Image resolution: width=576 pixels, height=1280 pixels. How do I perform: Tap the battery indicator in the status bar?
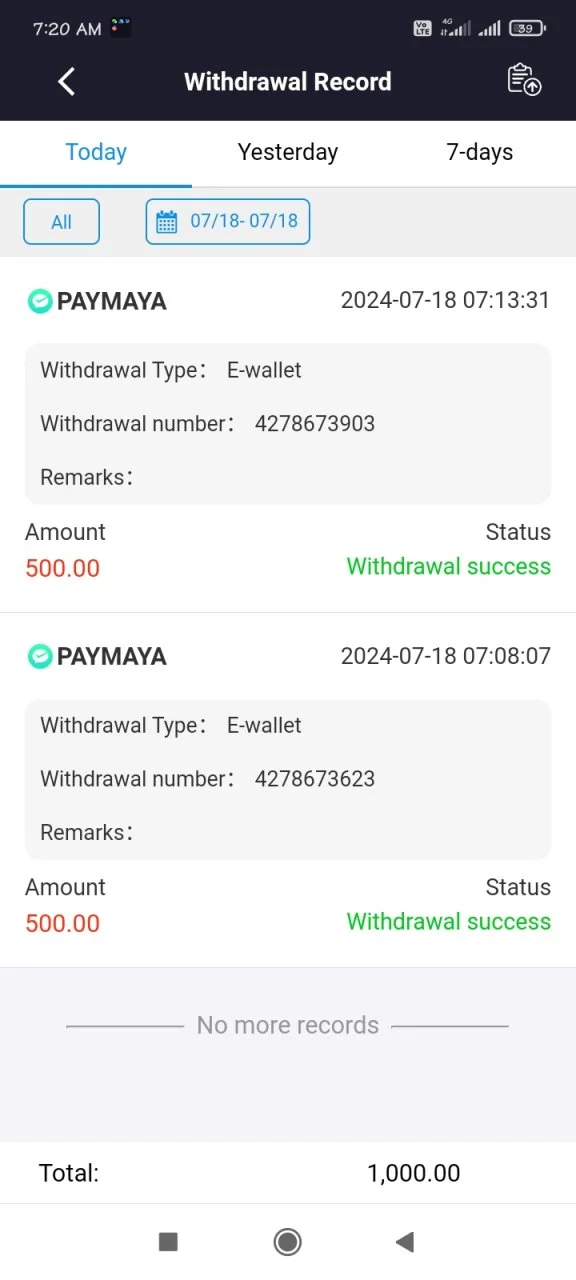pos(527,28)
